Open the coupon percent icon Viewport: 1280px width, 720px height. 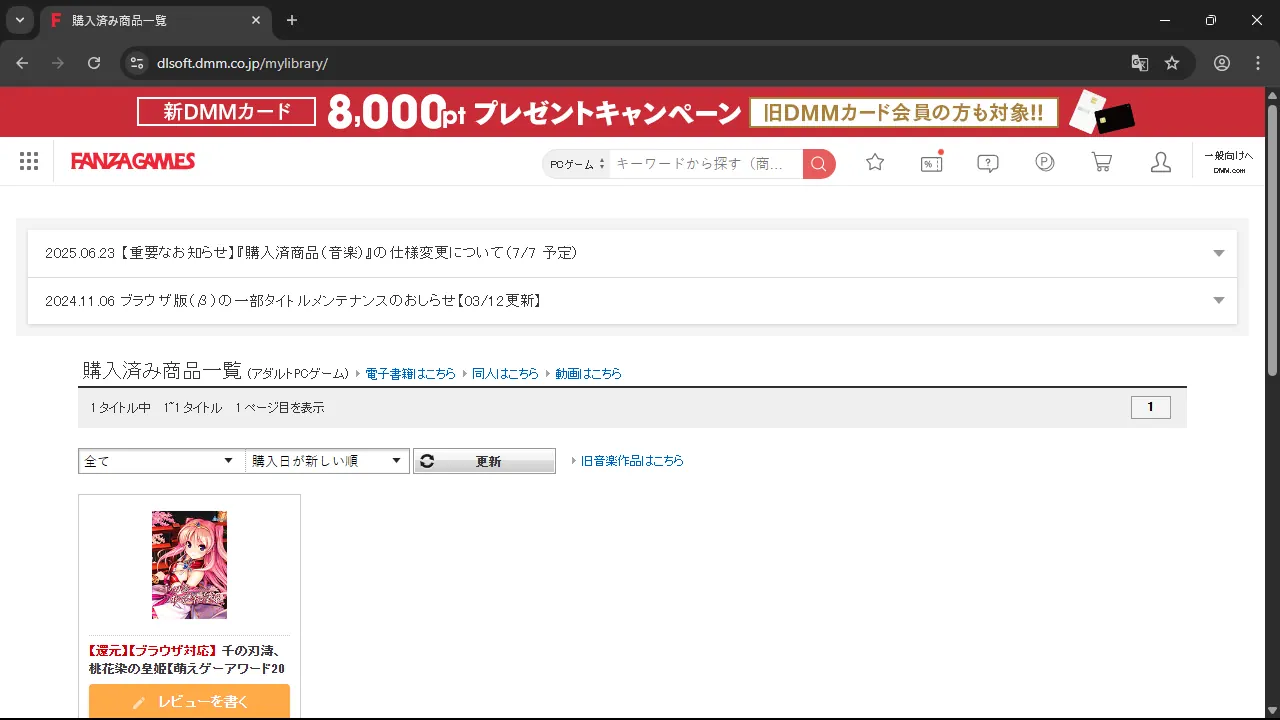pos(932,162)
